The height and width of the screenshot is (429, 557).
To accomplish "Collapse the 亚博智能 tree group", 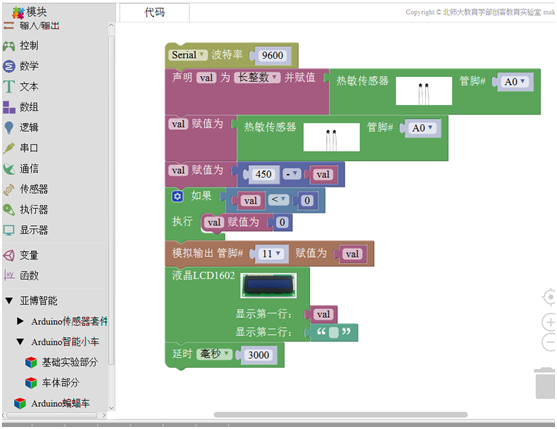I will [x=9, y=301].
